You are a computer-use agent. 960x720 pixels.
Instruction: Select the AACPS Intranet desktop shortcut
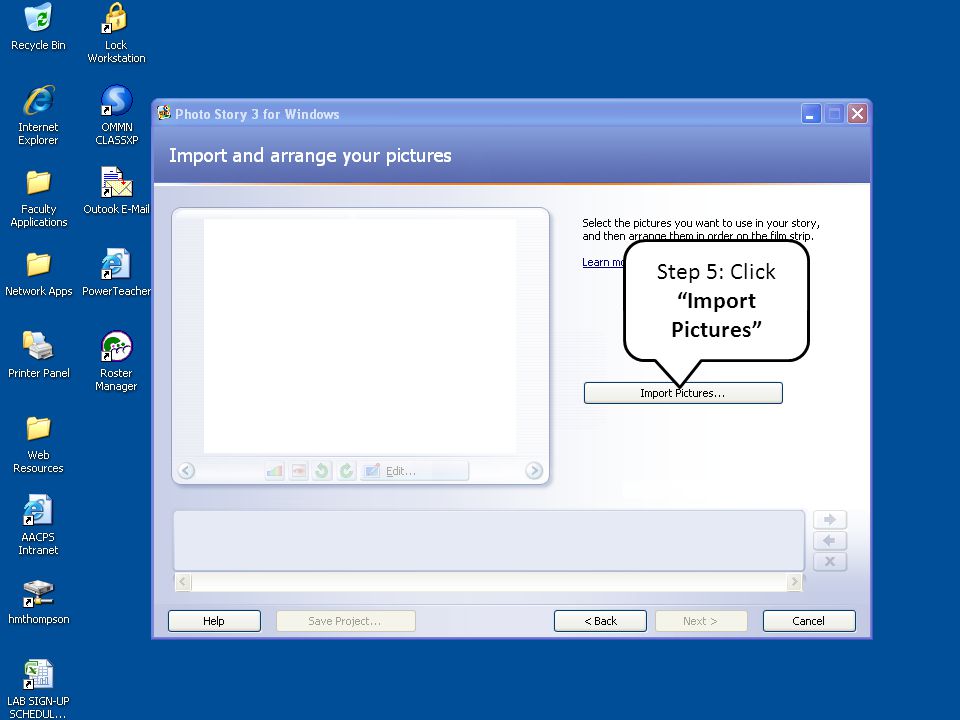(38, 525)
